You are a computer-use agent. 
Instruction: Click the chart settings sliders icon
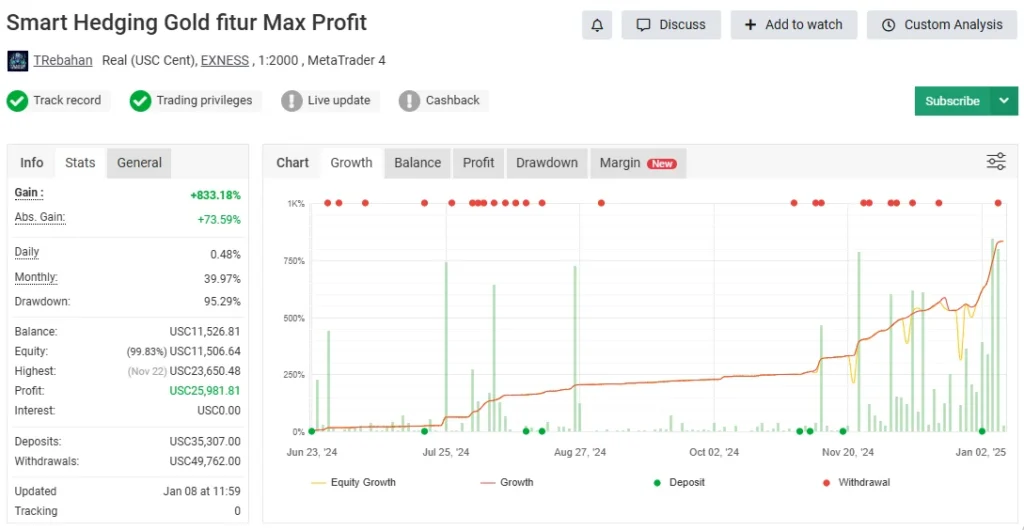click(x=996, y=162)
